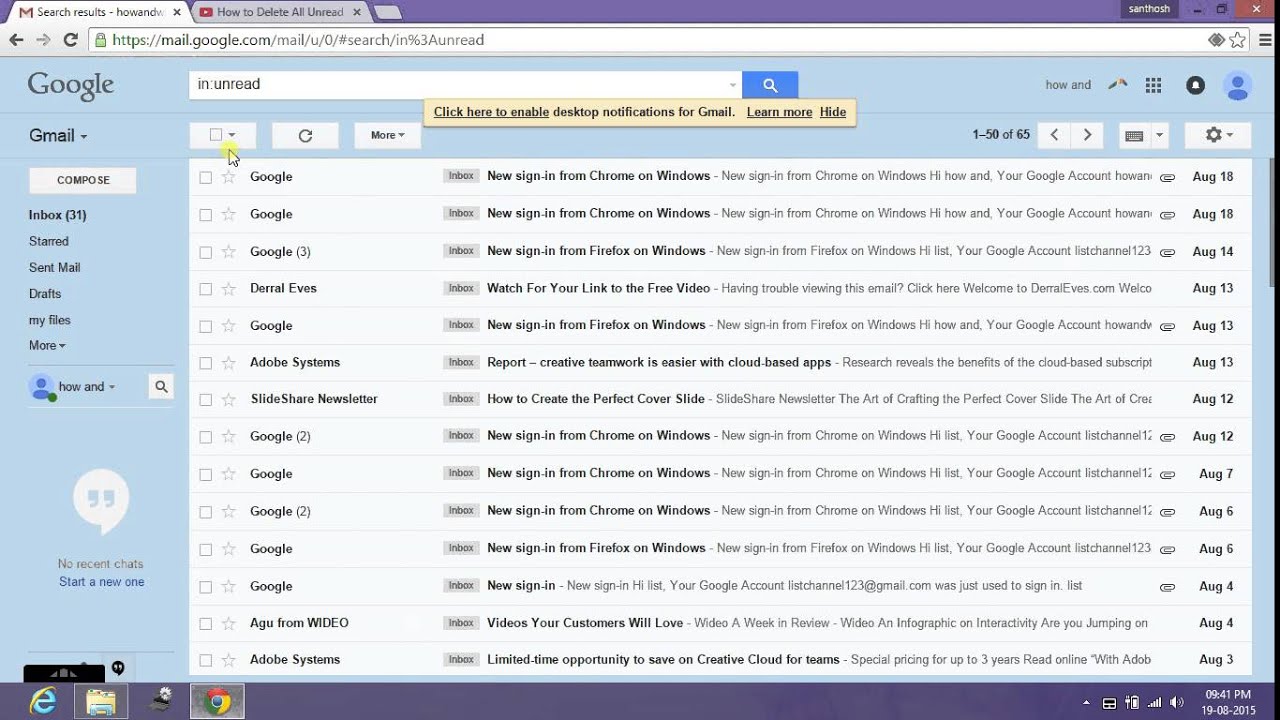This screenshot has width=1280, height=720.
Task: Check the Google (3) email checkbox
Action: coord(205,252)
